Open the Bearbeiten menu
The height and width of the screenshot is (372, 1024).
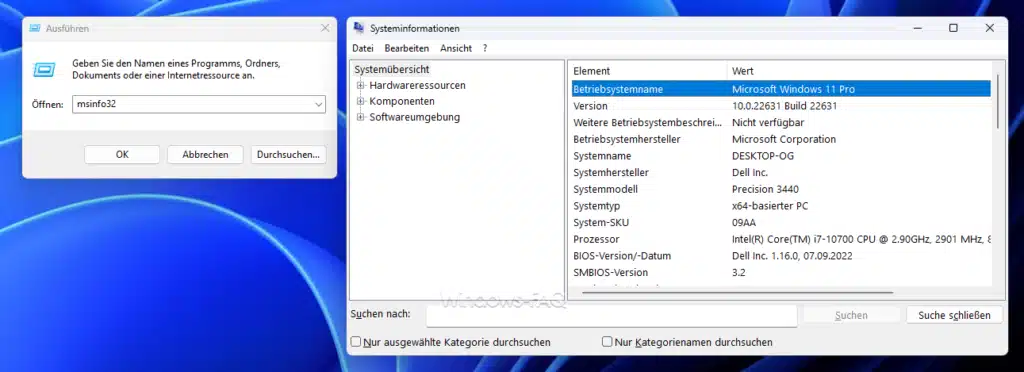click(407, 48)
